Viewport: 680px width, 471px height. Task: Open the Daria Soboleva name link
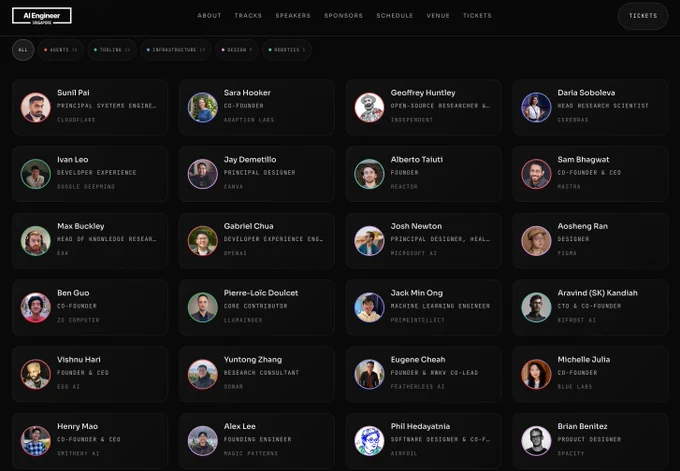[586, 92]
